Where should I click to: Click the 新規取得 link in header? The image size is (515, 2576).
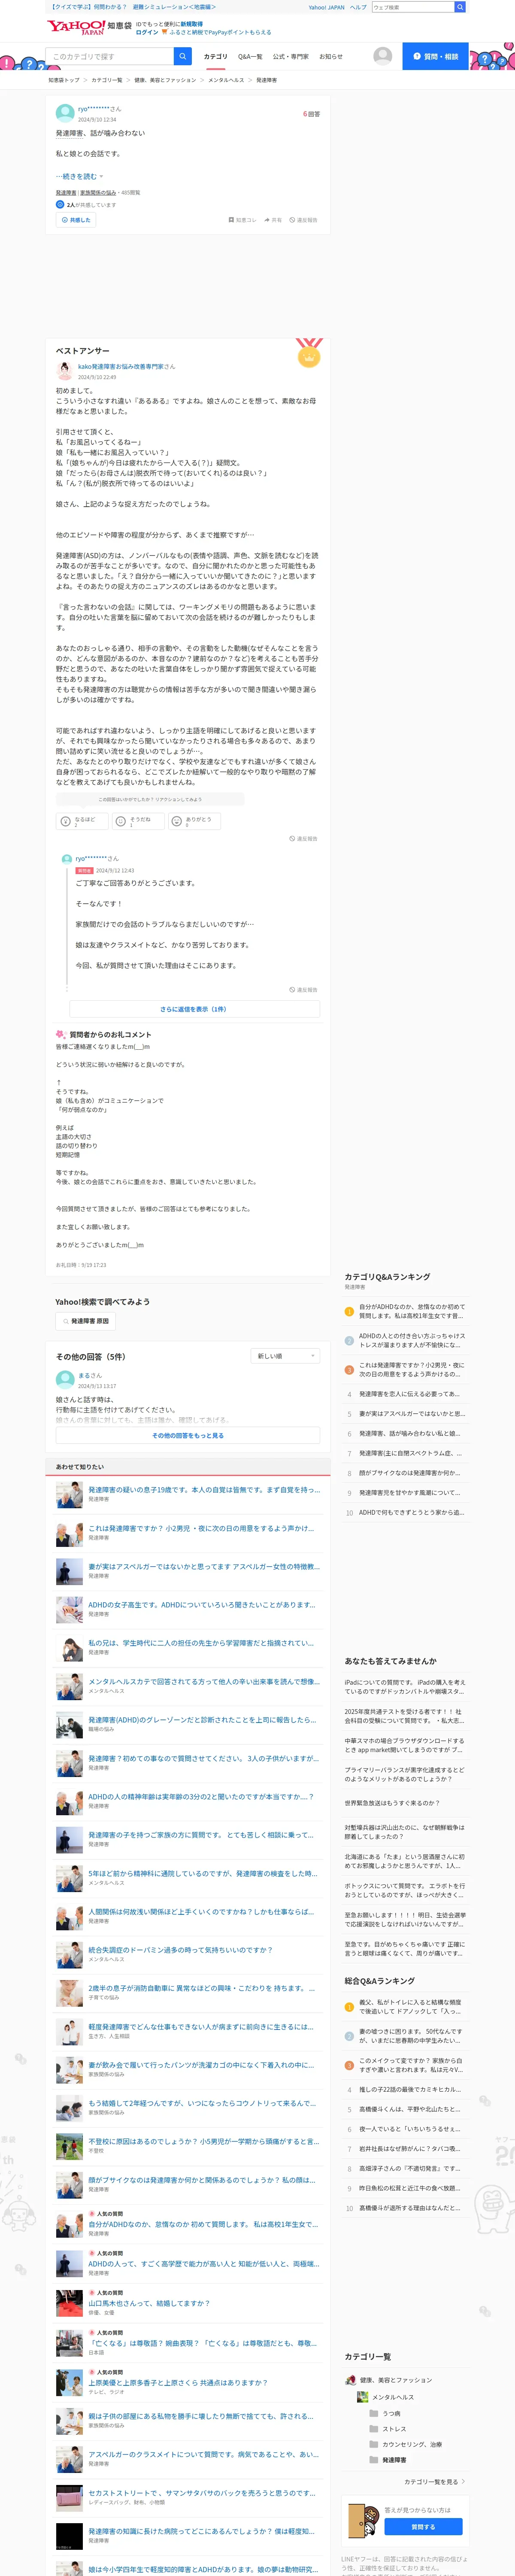click(x=191, y=24)
